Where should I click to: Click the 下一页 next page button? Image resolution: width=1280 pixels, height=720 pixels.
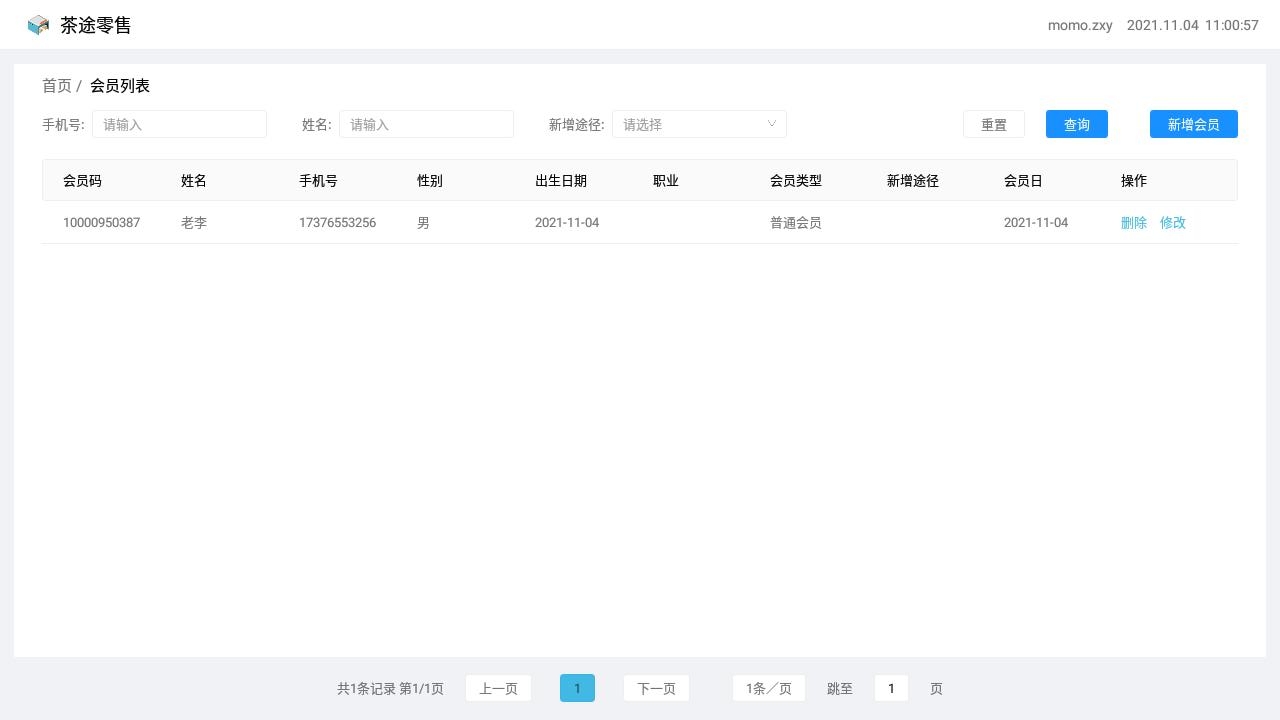coord(656,688)
